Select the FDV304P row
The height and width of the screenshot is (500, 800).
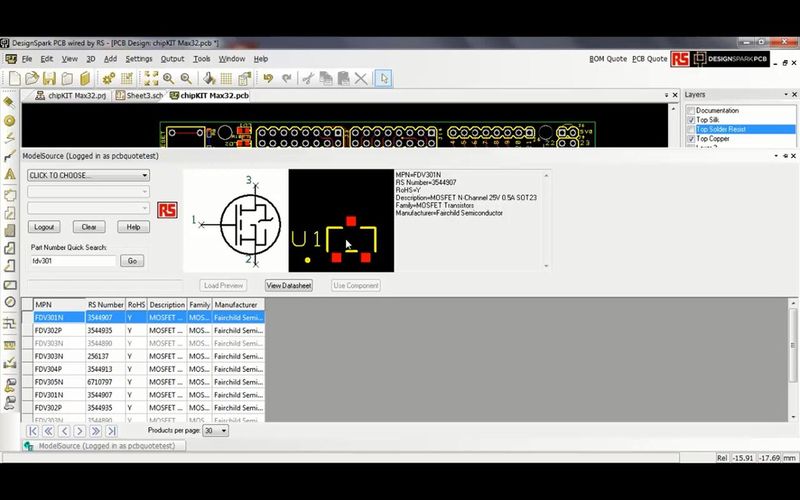click(149, 369)
